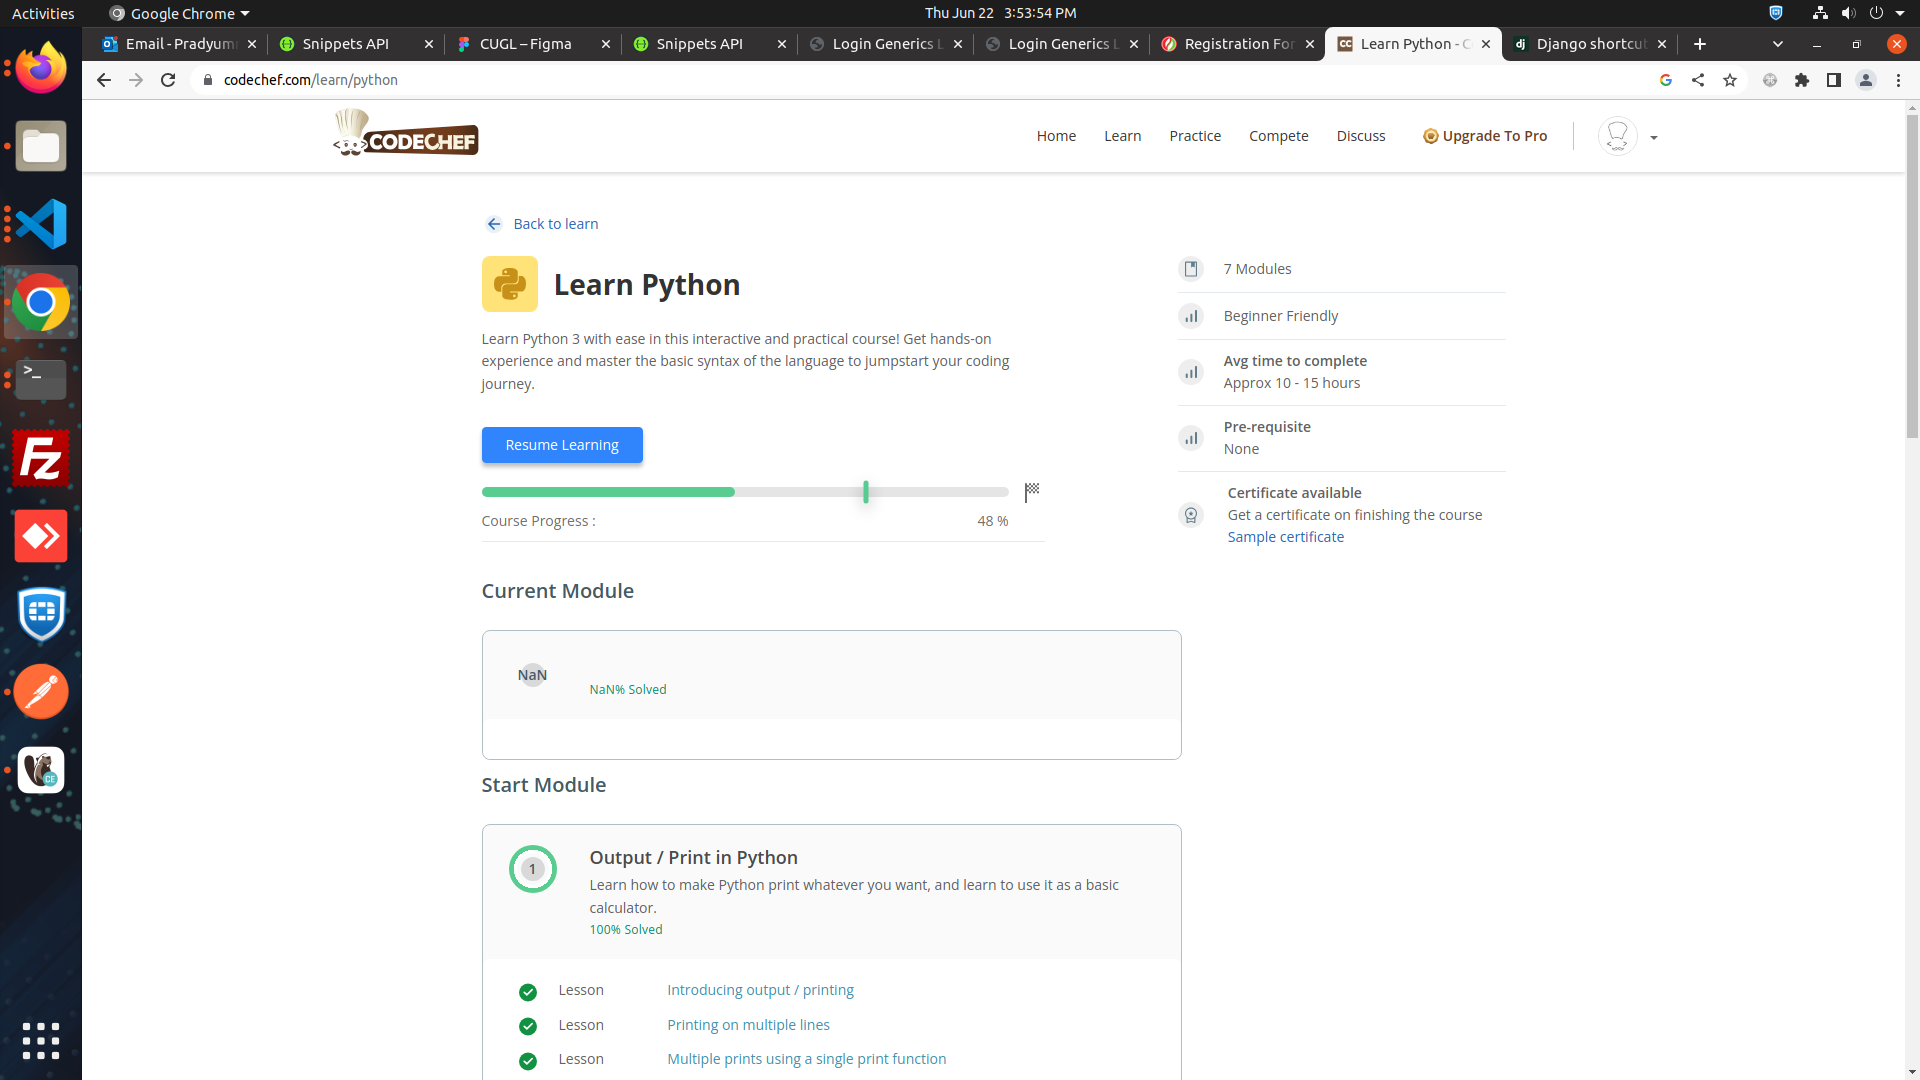
Task: Open the Chrome Extensions puzzle icon
Action: point(1802,80)
